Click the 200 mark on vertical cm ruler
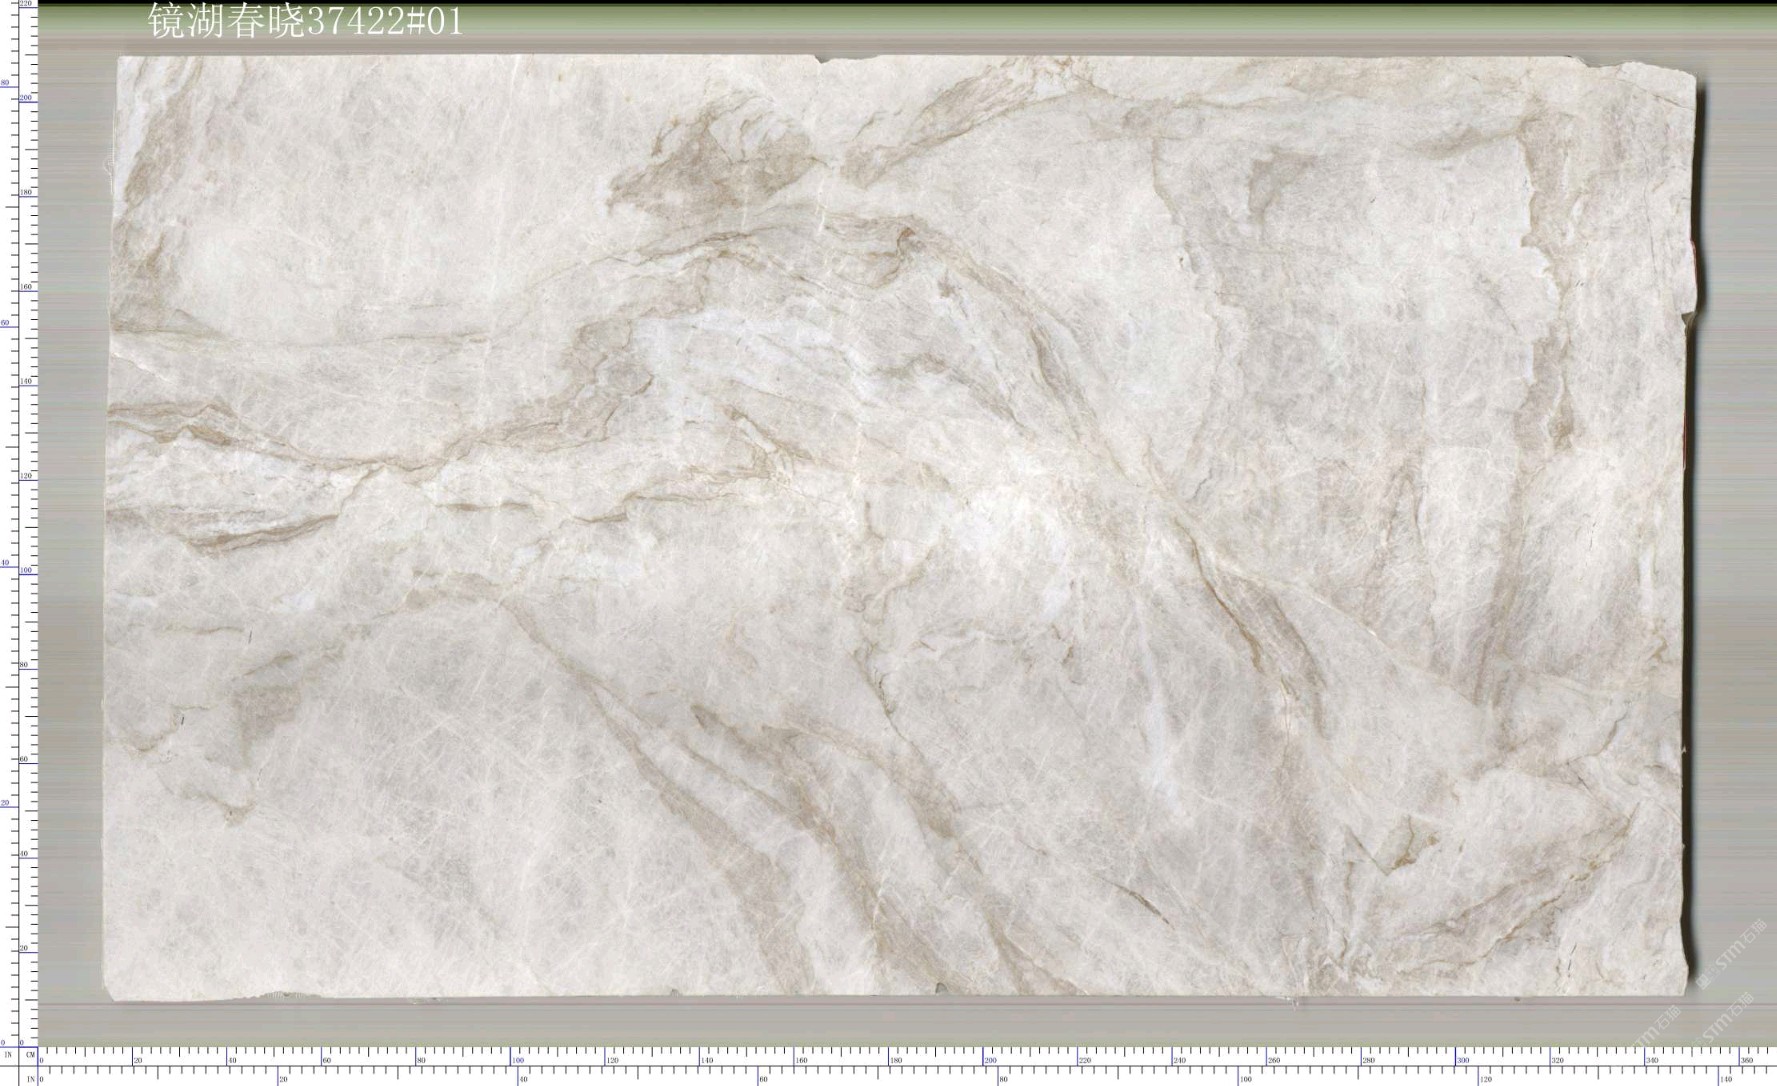1777x1086 pixels. 25,97
